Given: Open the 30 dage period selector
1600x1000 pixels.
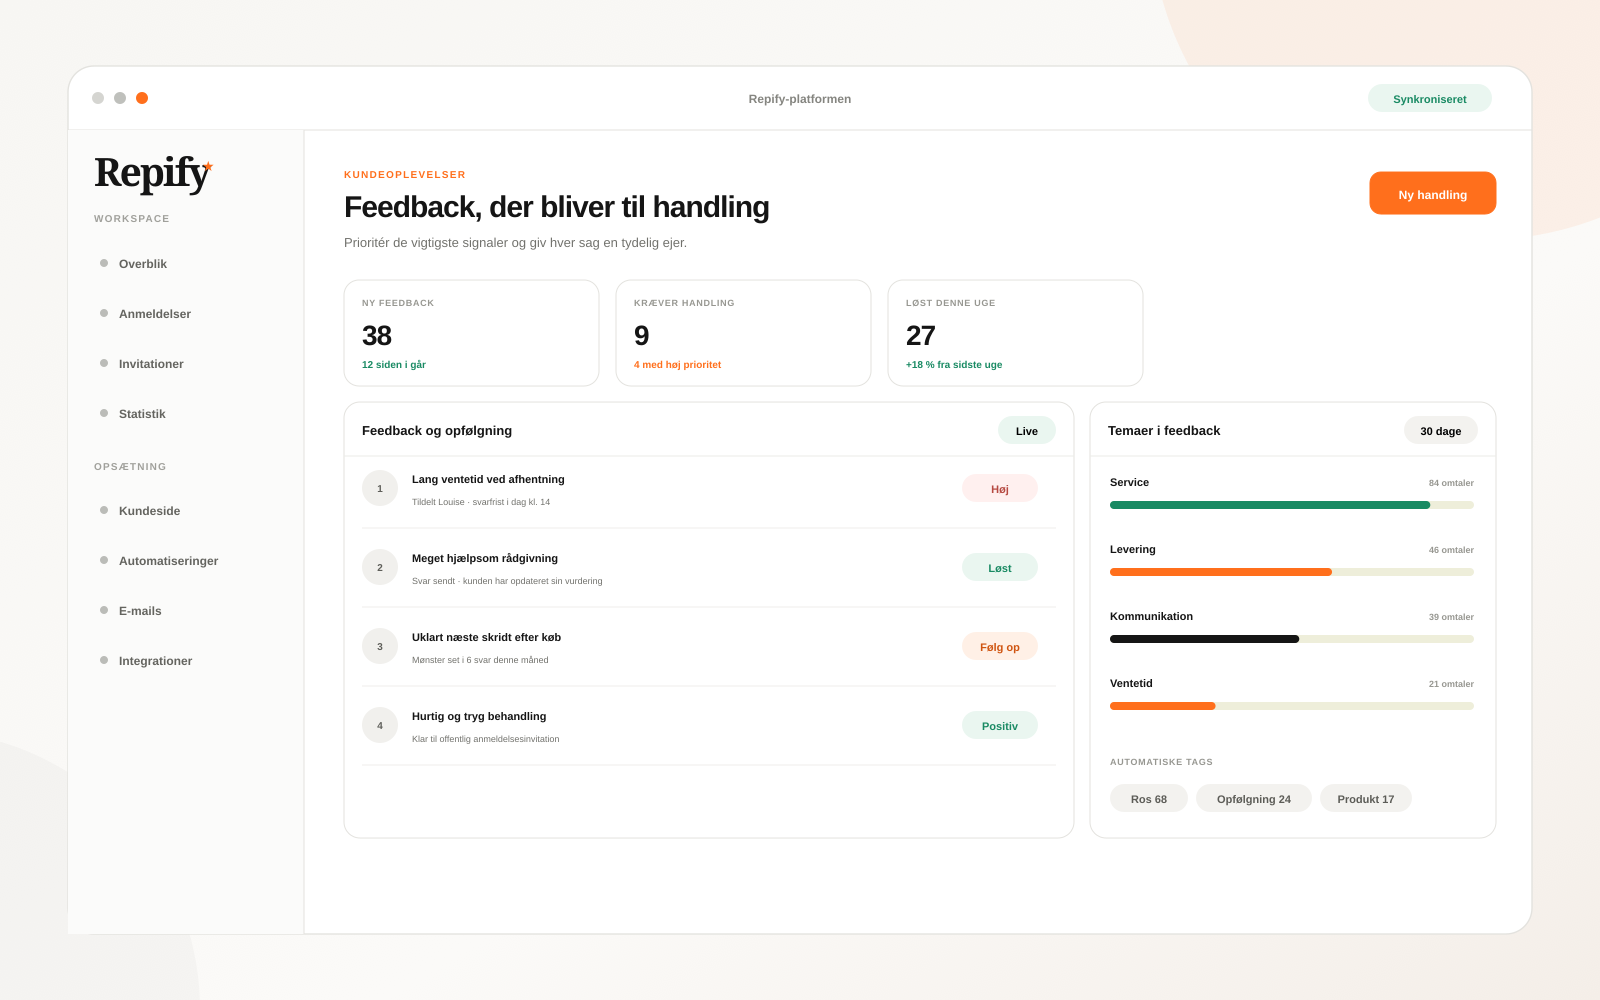Looking at the screenshot, I should pos(1440,430).
